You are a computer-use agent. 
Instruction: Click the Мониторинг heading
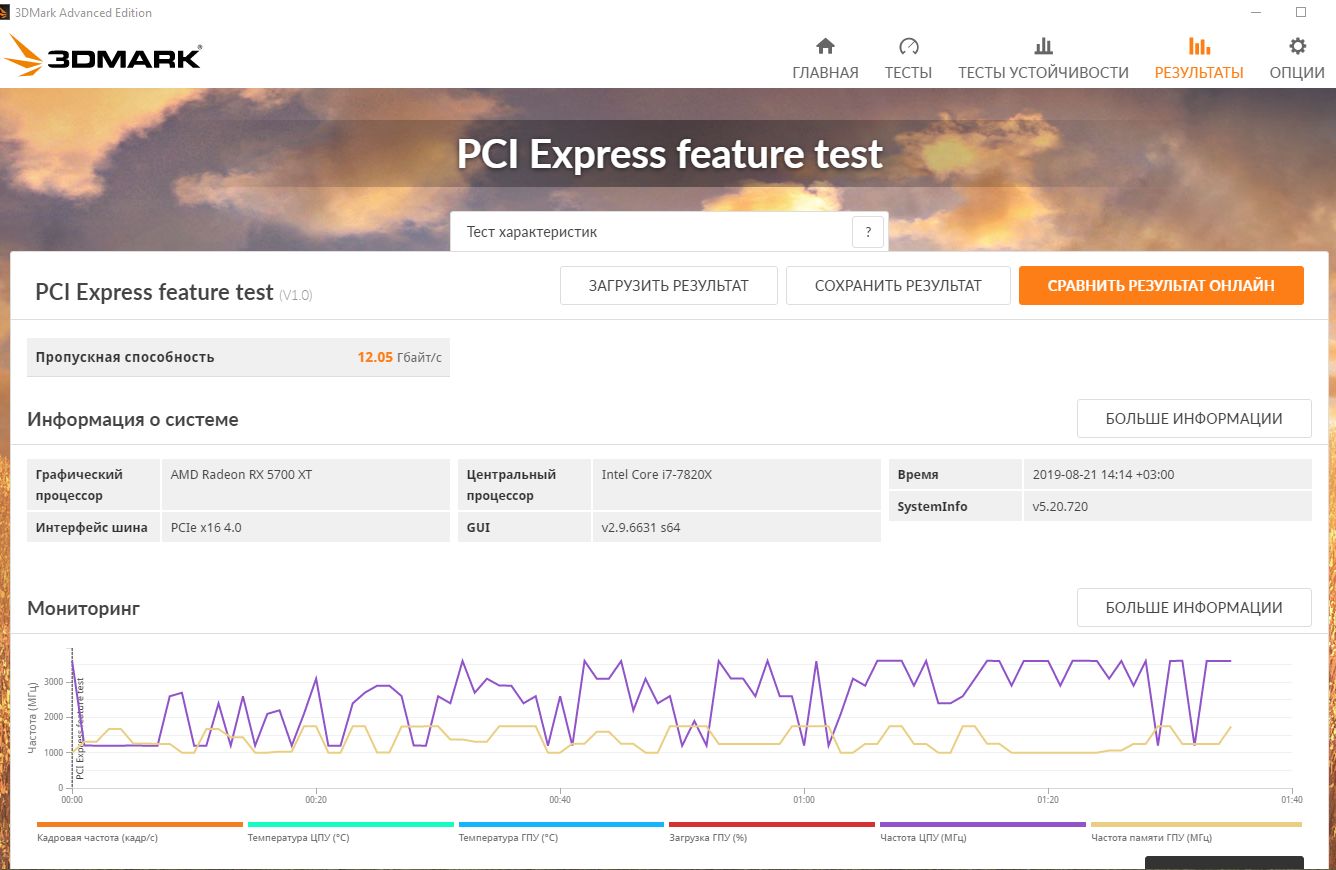point(84,608)
